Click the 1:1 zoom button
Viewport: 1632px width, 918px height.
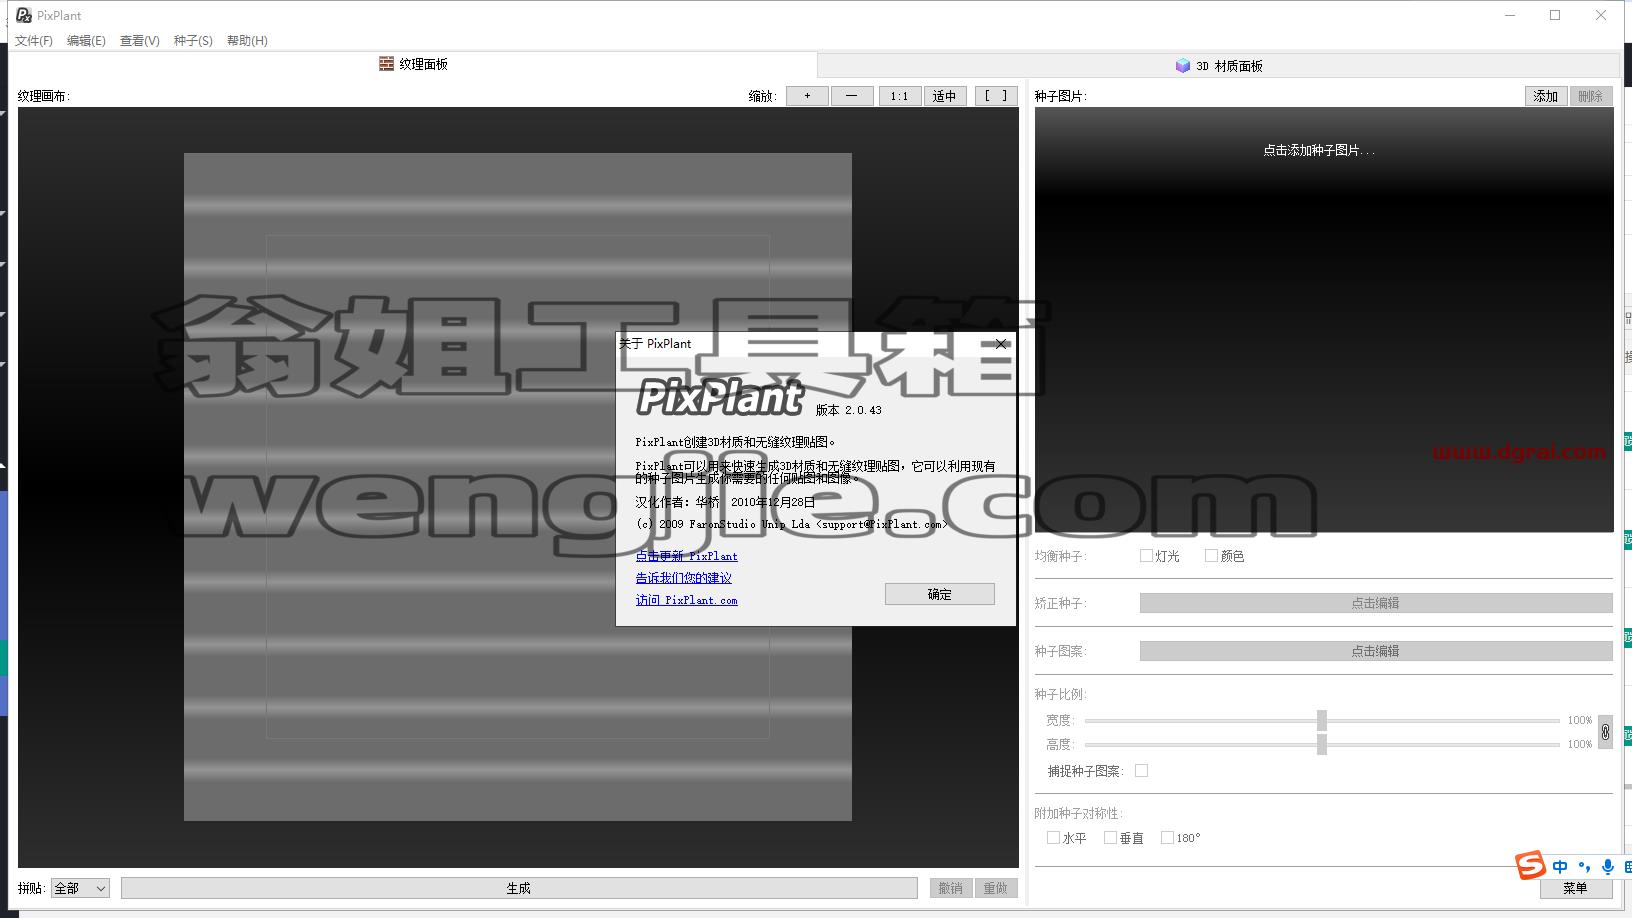tap(899, 96)
